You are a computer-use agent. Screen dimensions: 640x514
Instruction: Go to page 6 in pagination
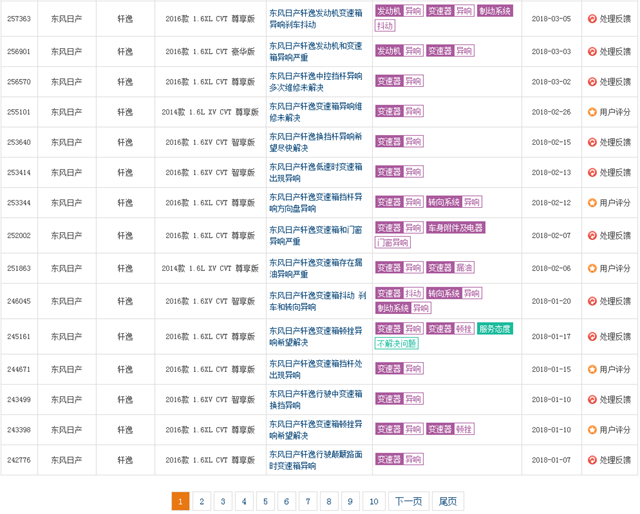287,501
